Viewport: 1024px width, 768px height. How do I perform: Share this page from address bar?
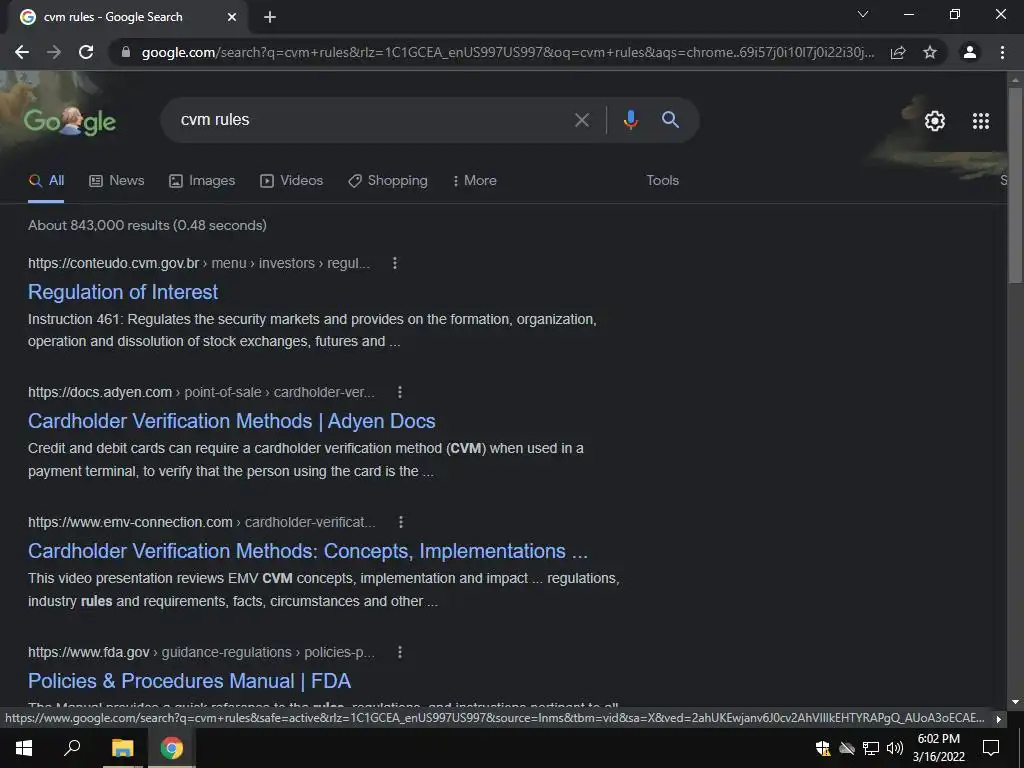coord(898,52)
